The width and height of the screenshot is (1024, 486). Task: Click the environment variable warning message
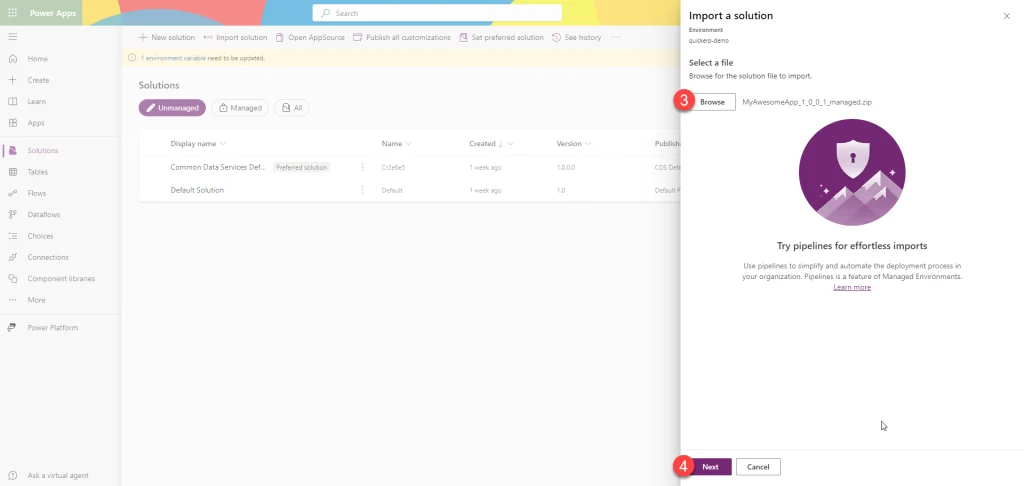tap(202, 58)
